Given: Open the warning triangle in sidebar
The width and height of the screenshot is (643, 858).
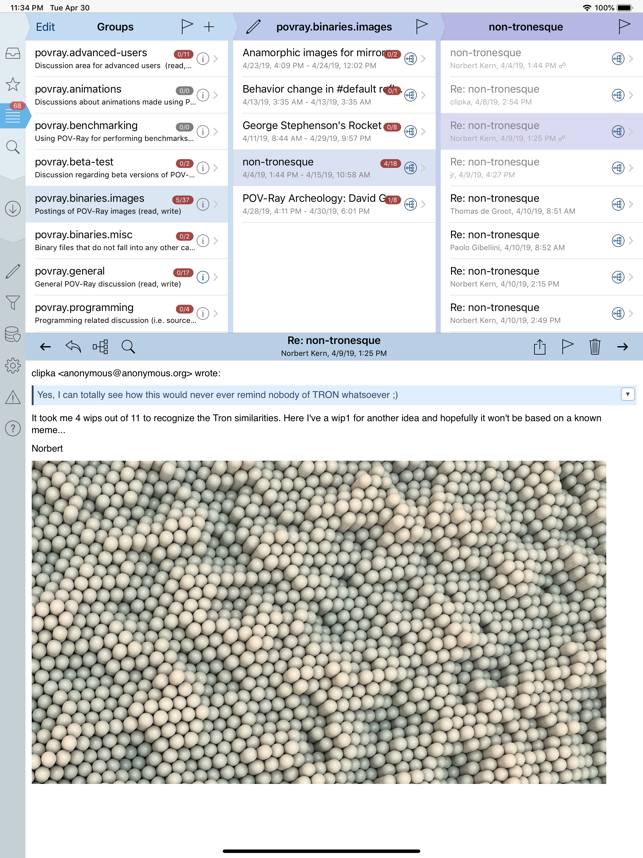Looking at the screenshot, I should pyautogui.click(x=13, y=397).
